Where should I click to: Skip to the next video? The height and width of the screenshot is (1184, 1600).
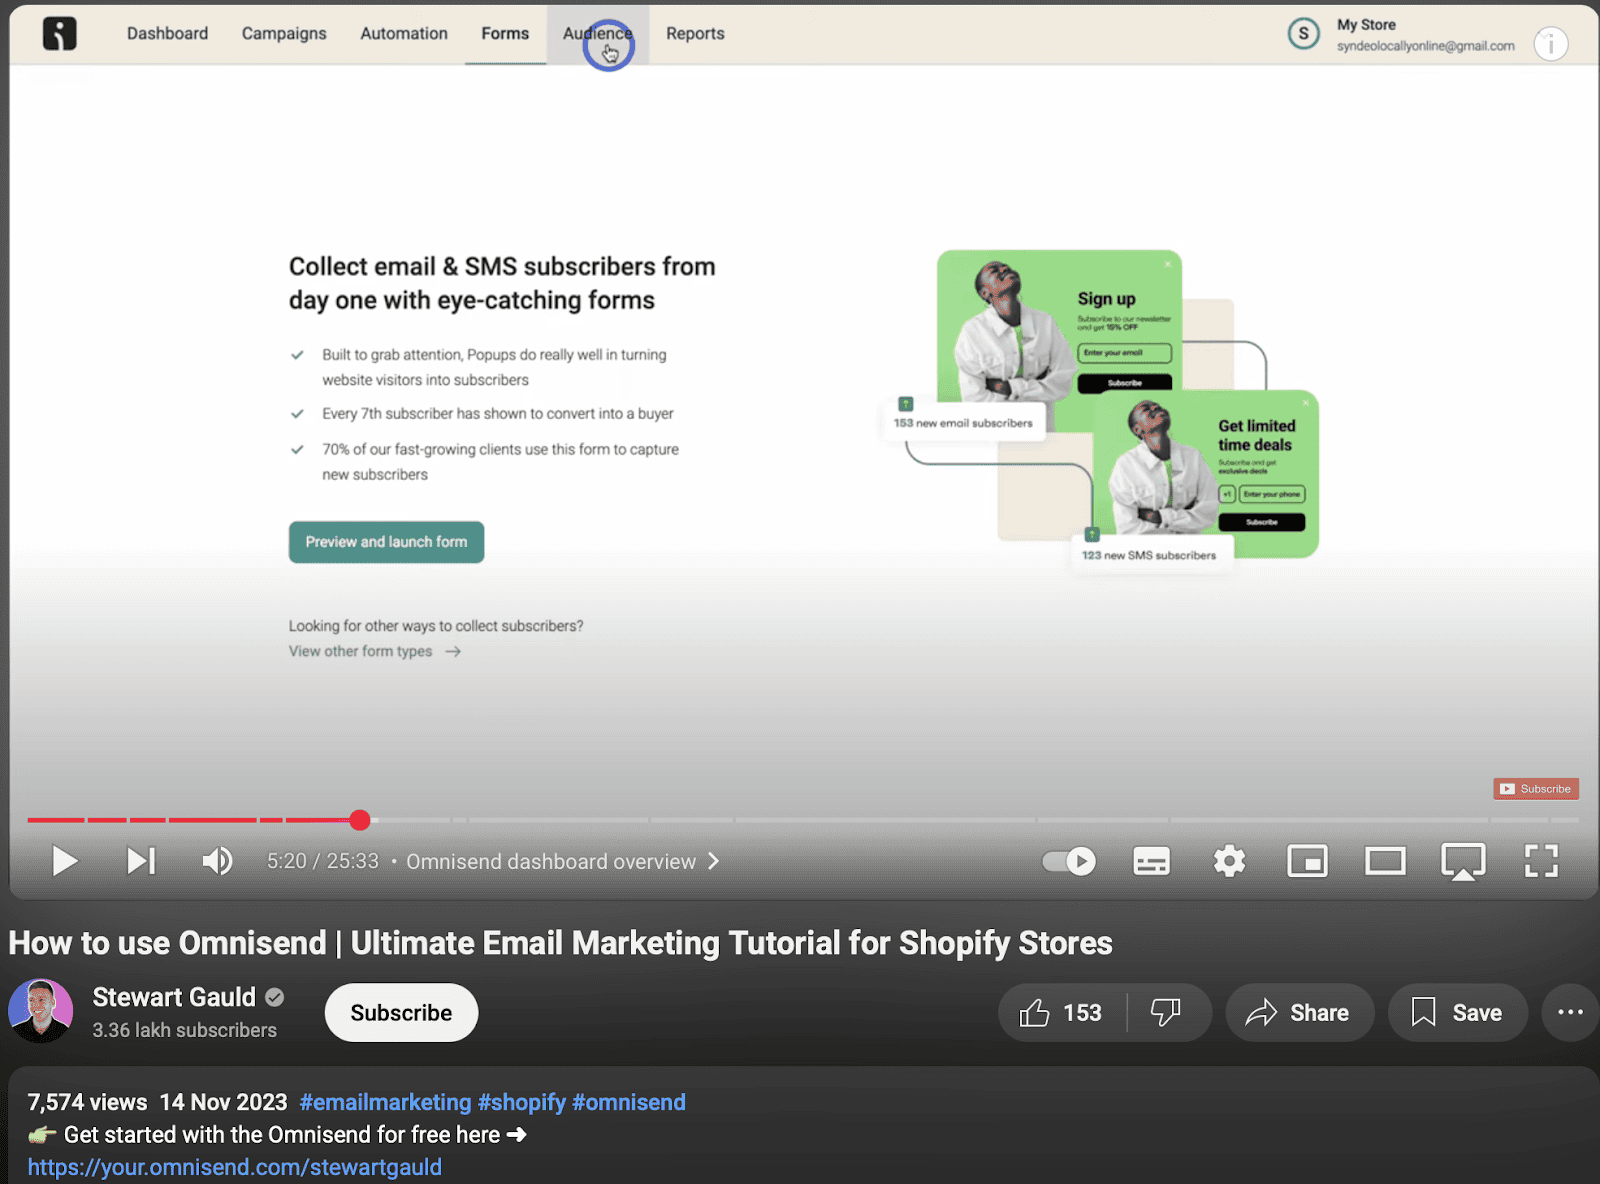[x=141, y=861]
